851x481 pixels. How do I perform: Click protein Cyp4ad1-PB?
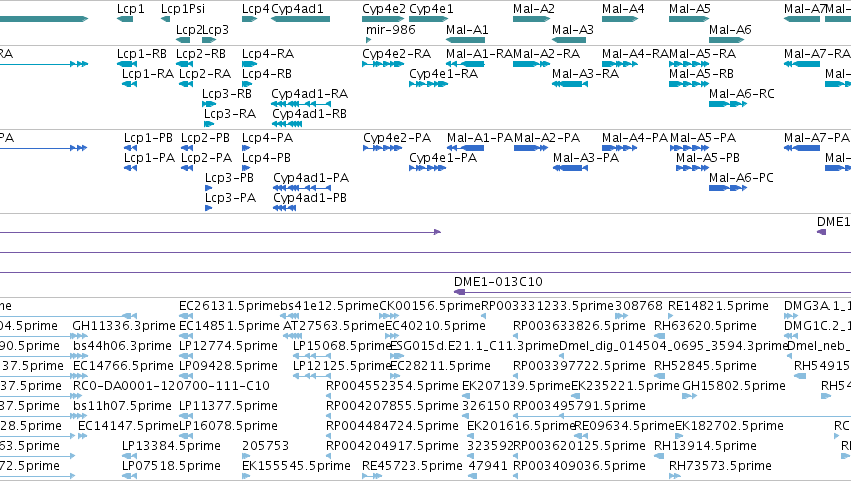click(x=284, y=208)
